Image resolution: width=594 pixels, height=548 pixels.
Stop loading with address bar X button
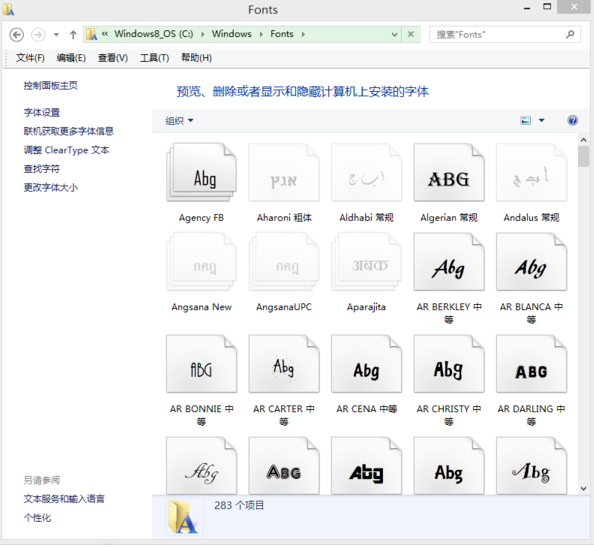pyautogui.click(x=411, y=34)
